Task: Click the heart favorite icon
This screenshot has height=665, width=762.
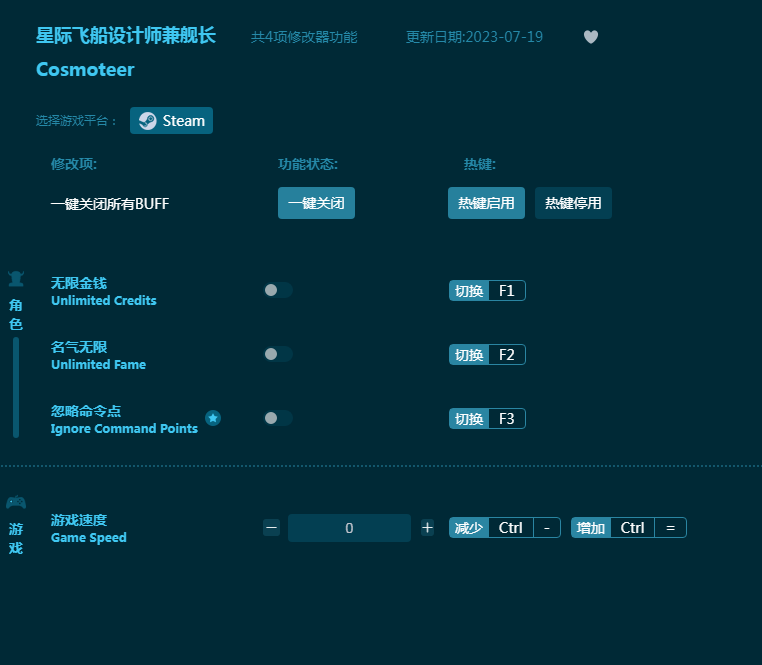Action: [x=590, y=37]
